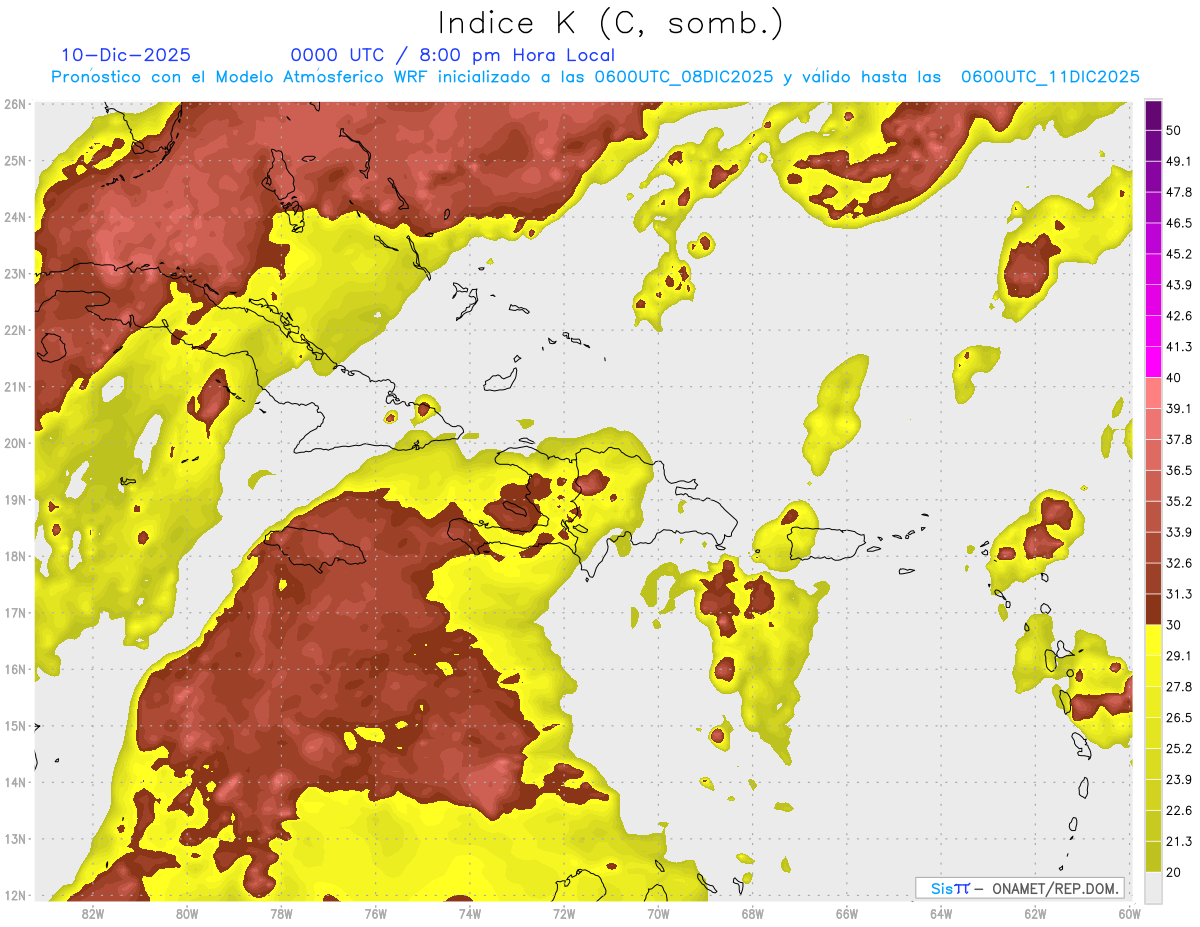Image resolution: width=1200 pixels, height=927 pixels.
Task: Click the "30" color scale value
Action: click(1174, 625)
